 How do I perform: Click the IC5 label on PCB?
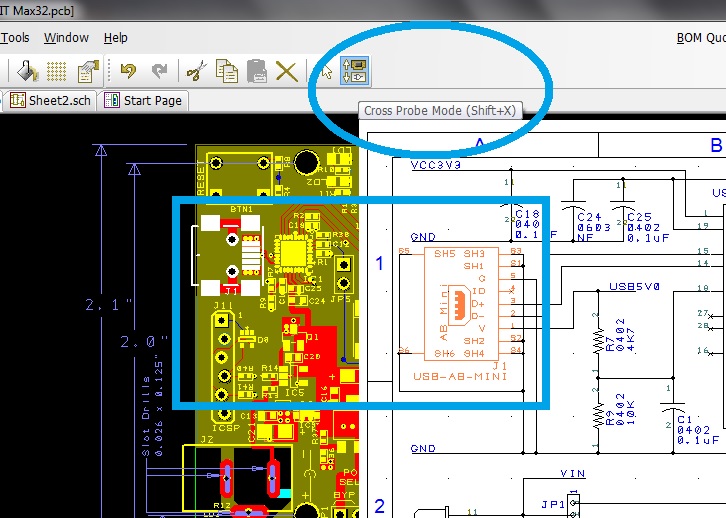pyautogui.click(x=294, y=393)
